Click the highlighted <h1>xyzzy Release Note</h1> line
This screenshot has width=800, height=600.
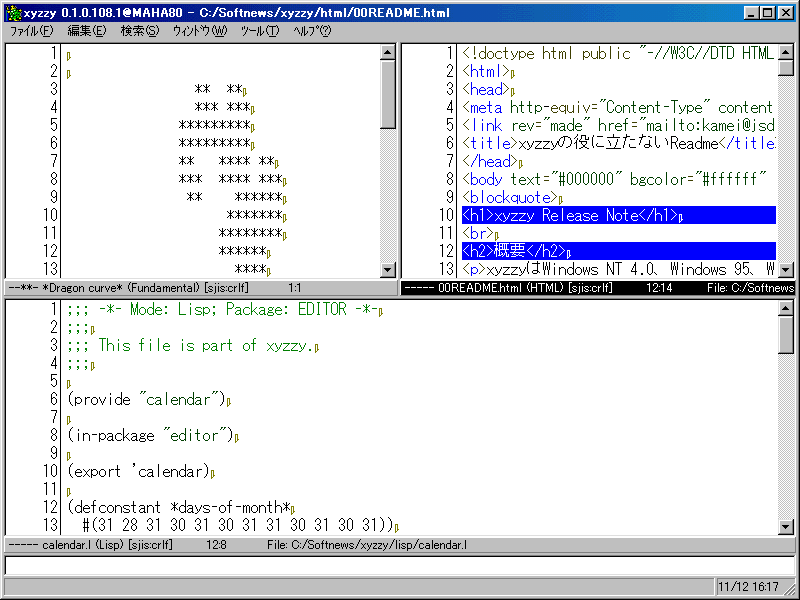tap(619, 215)
